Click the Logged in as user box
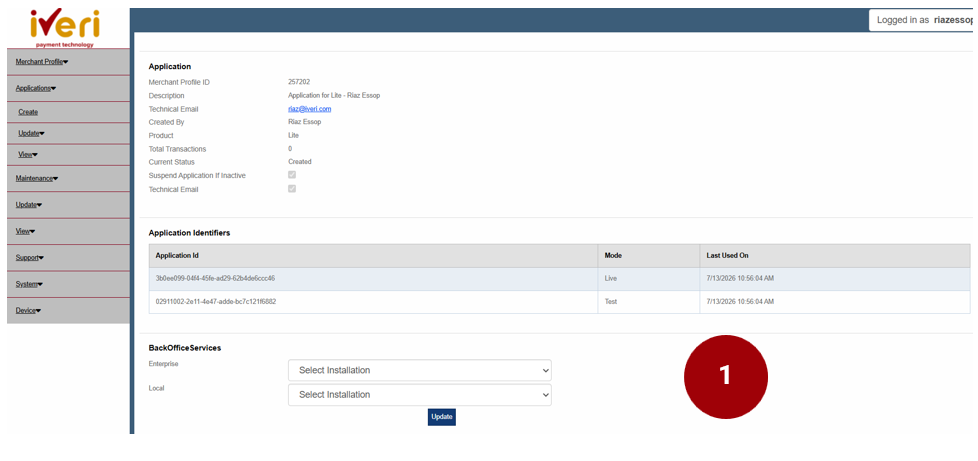The width and height of the screenshot is (978, 461). pos(921,20)
